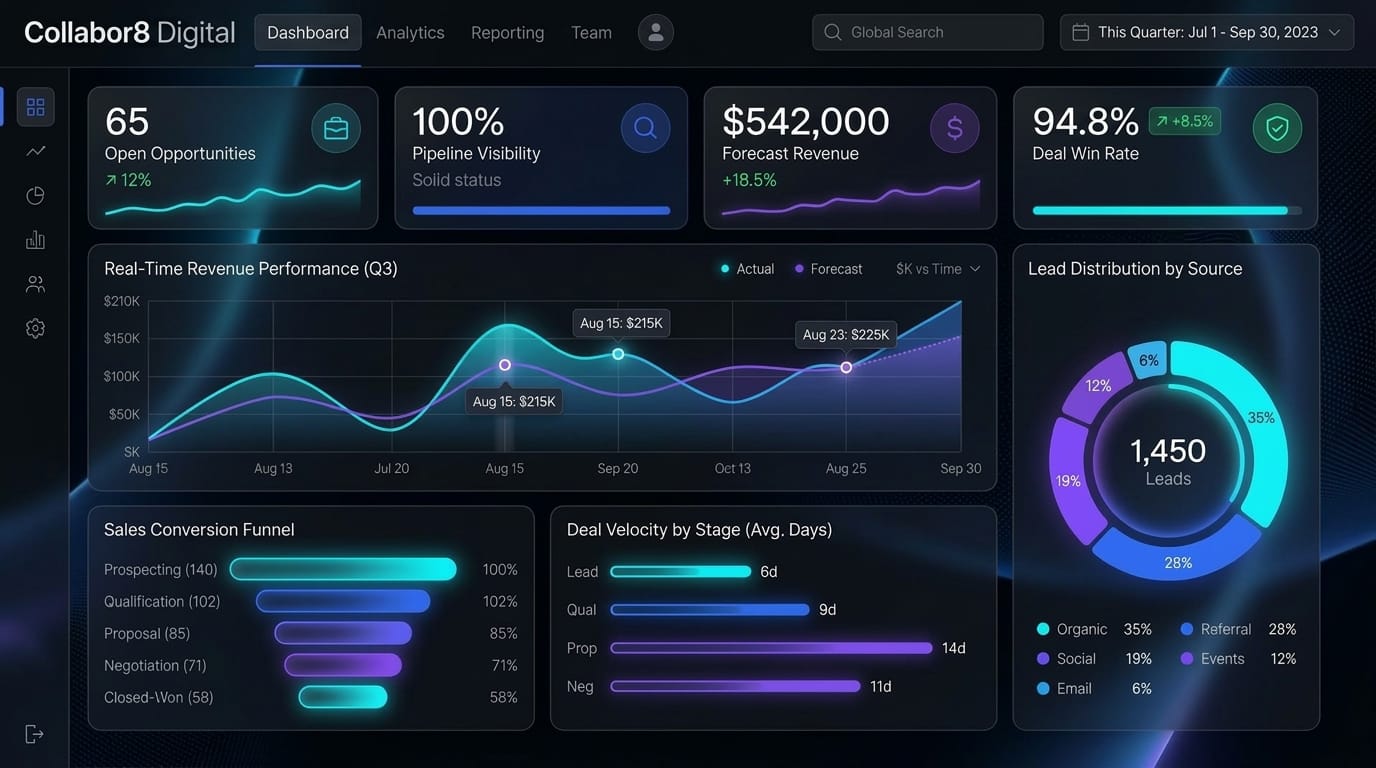Click the dollar icon on Forecast Revenue card
Viewport: 1376px width, 768px height.
955,128
